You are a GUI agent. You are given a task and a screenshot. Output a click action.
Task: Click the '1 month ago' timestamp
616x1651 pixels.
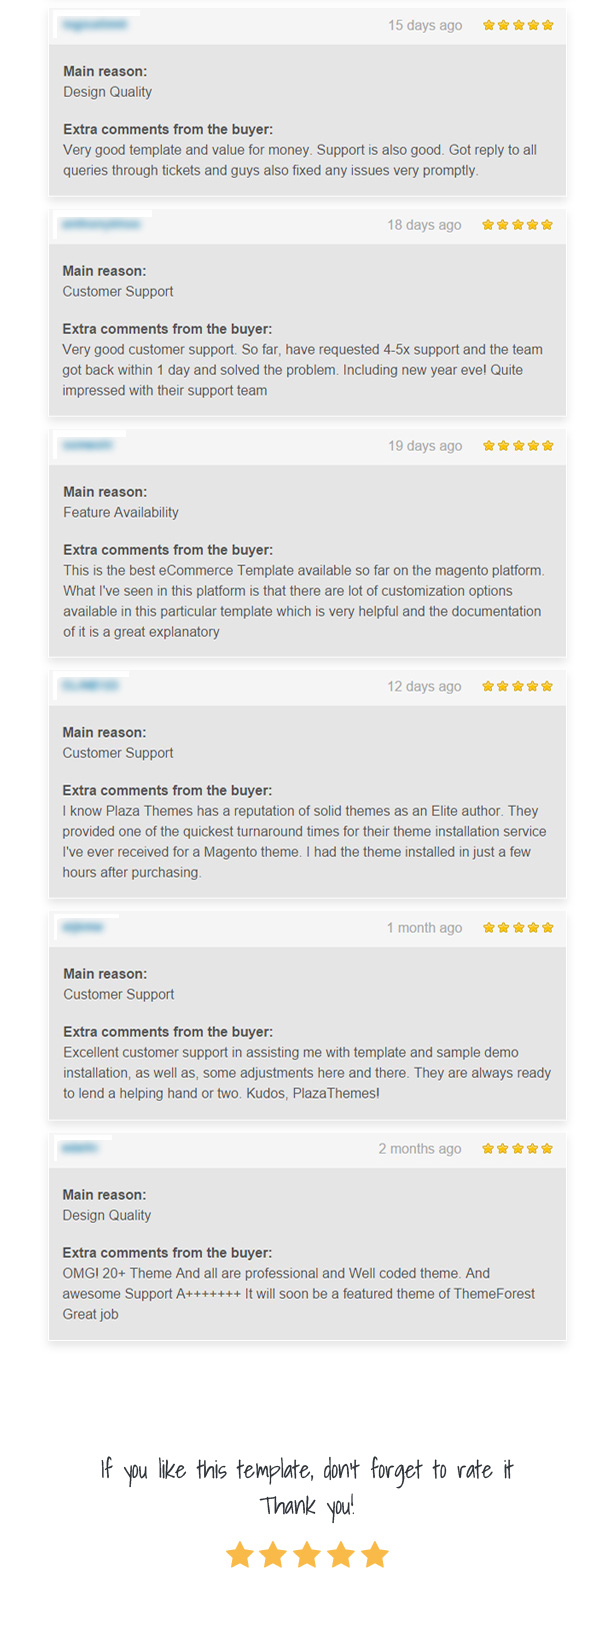pos(425,928)
